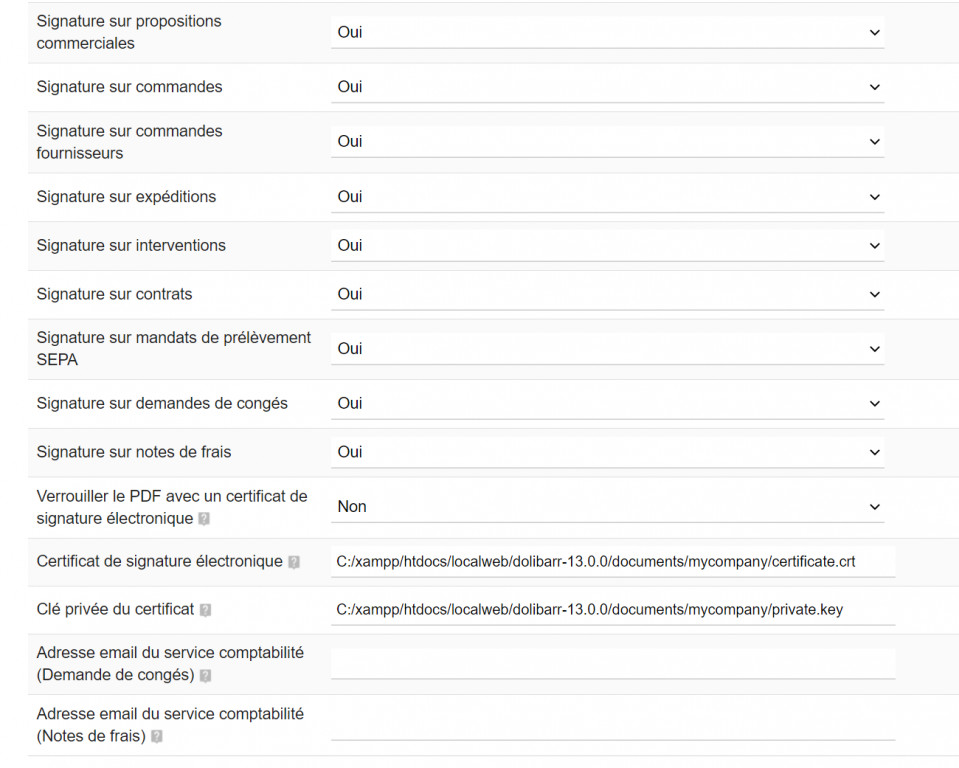Open the 'Signature sur propositions commerciales' dropdown
The width and height of the screenshot is (959, 768).
[x=607, y=32]
